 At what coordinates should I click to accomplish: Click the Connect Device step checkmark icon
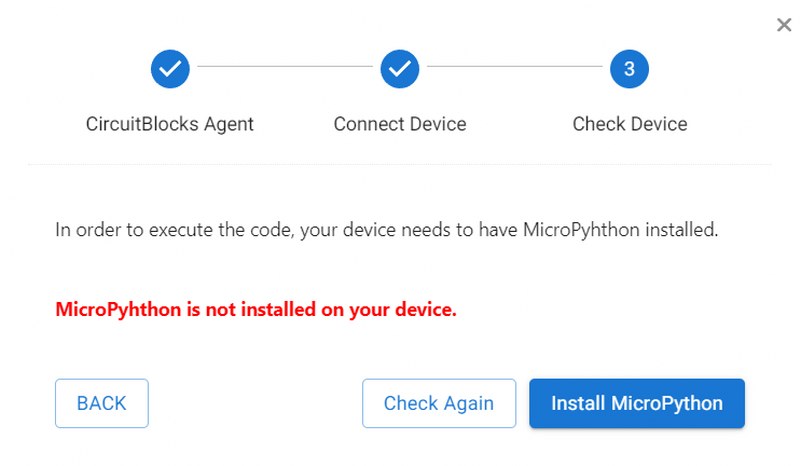(x=400, y=69)
